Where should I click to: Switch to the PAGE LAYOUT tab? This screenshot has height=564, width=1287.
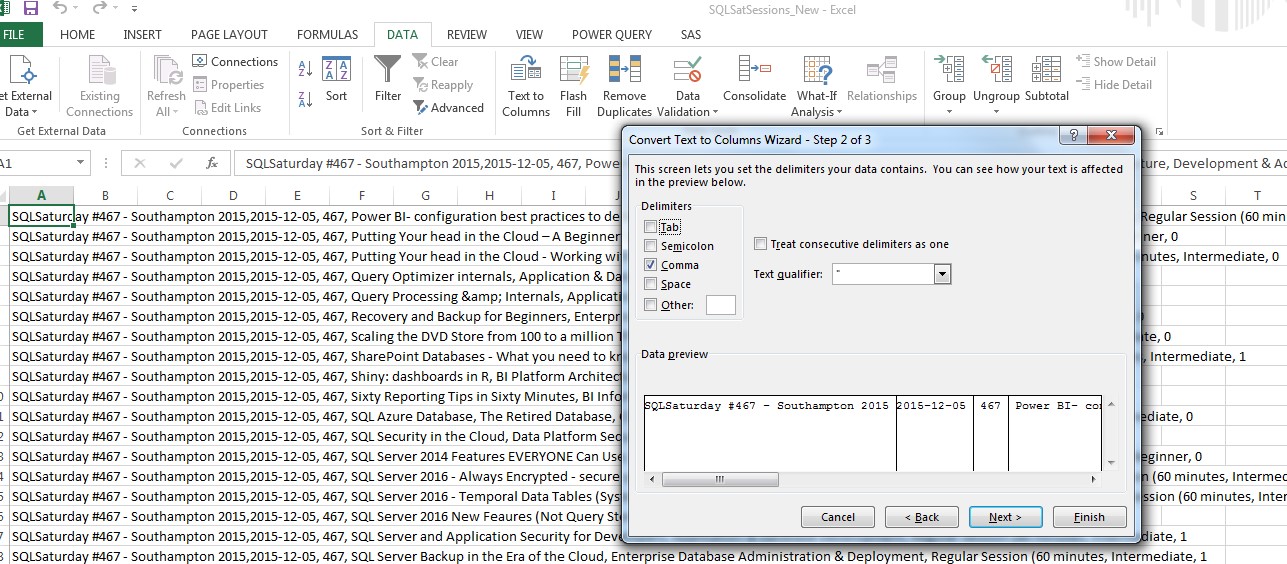point(229,34)
